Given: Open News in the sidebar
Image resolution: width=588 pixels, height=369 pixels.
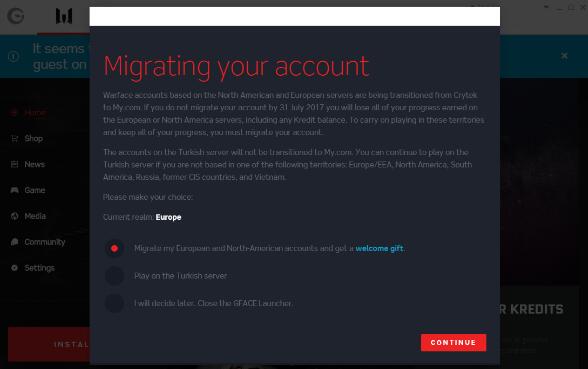Looking at the screenshot, I should coord(34,164).
